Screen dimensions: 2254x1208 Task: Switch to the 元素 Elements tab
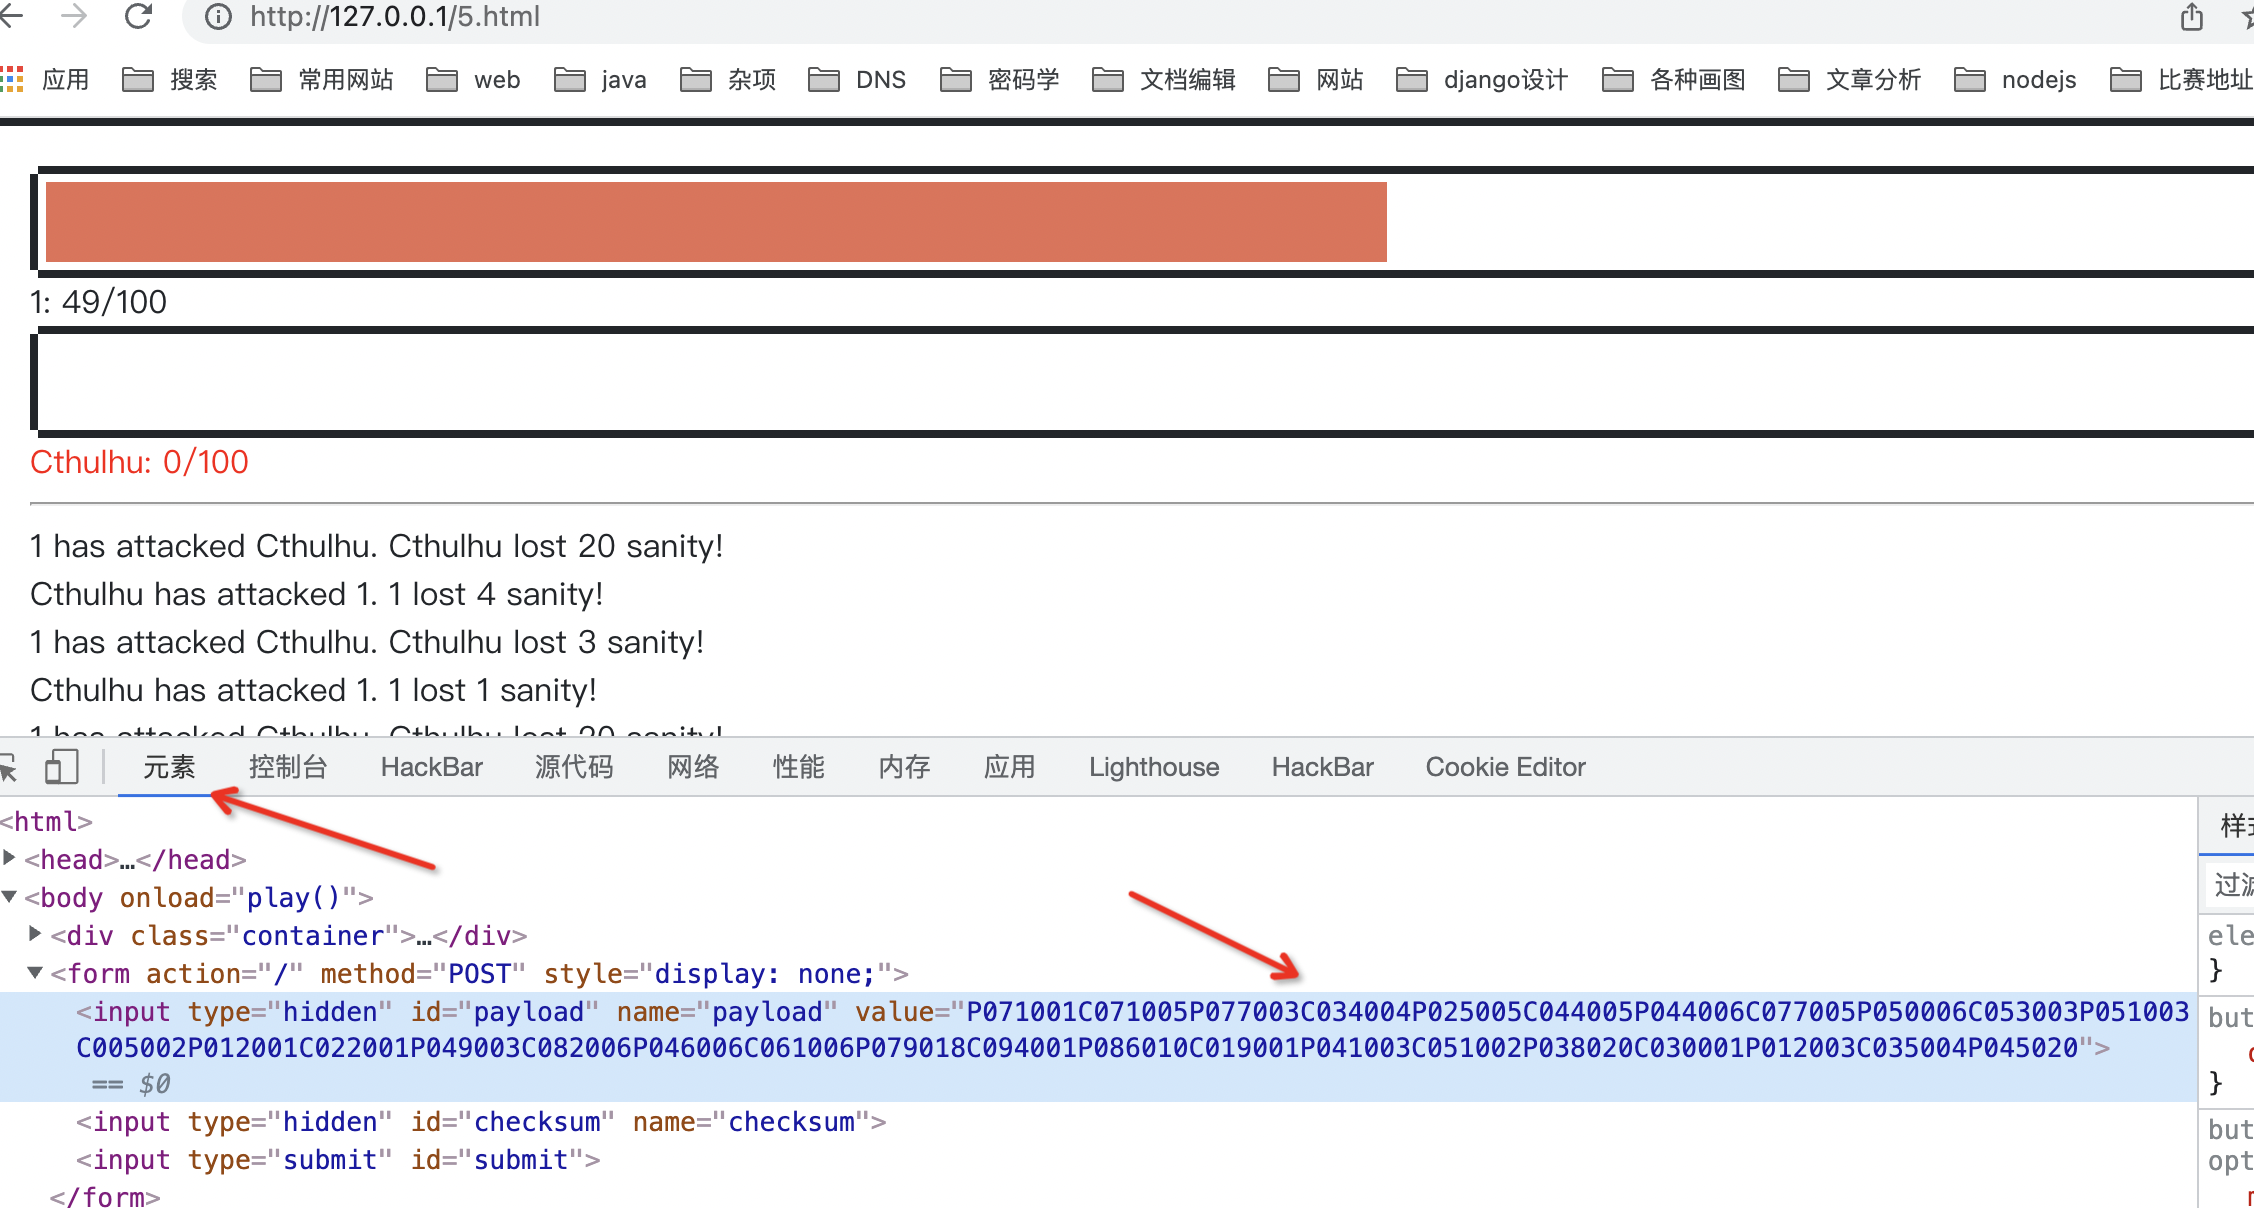point(168,767)
